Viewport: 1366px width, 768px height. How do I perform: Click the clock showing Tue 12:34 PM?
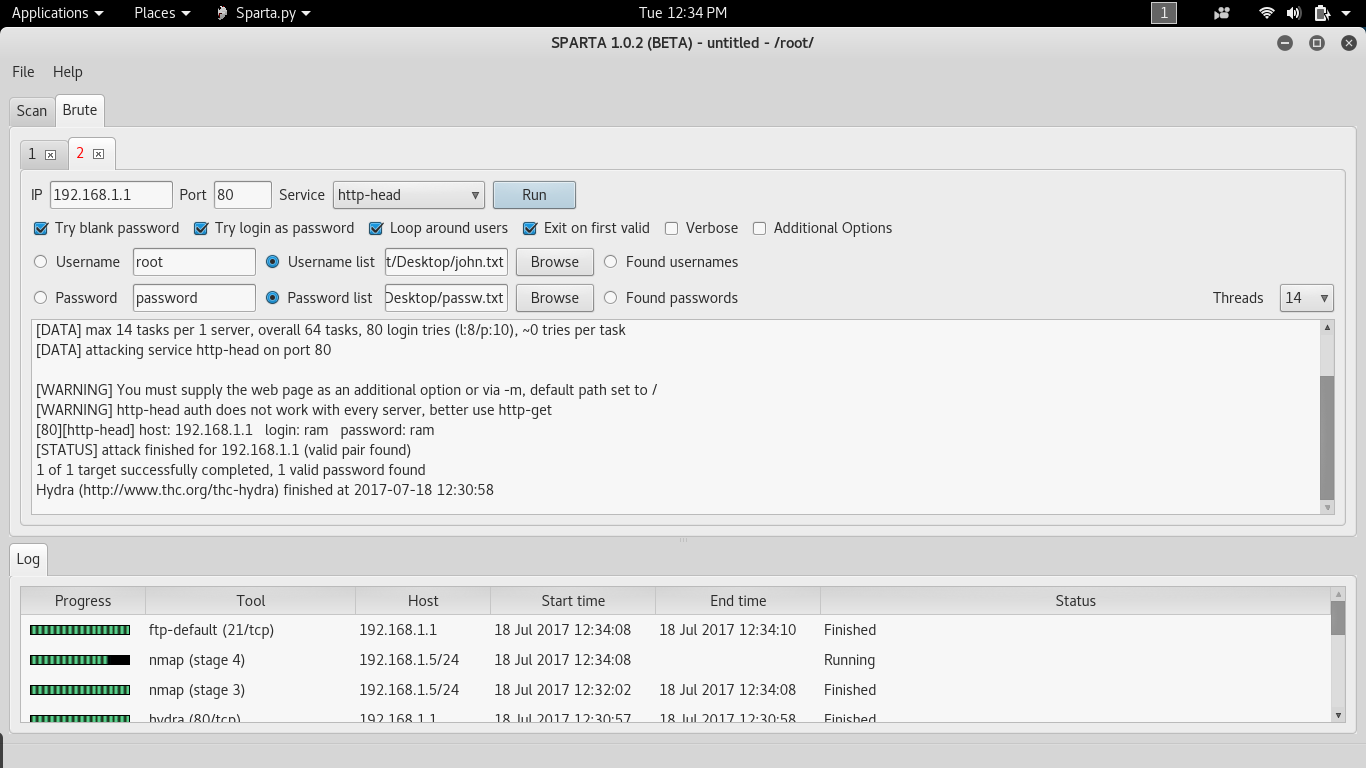(683, 13)
